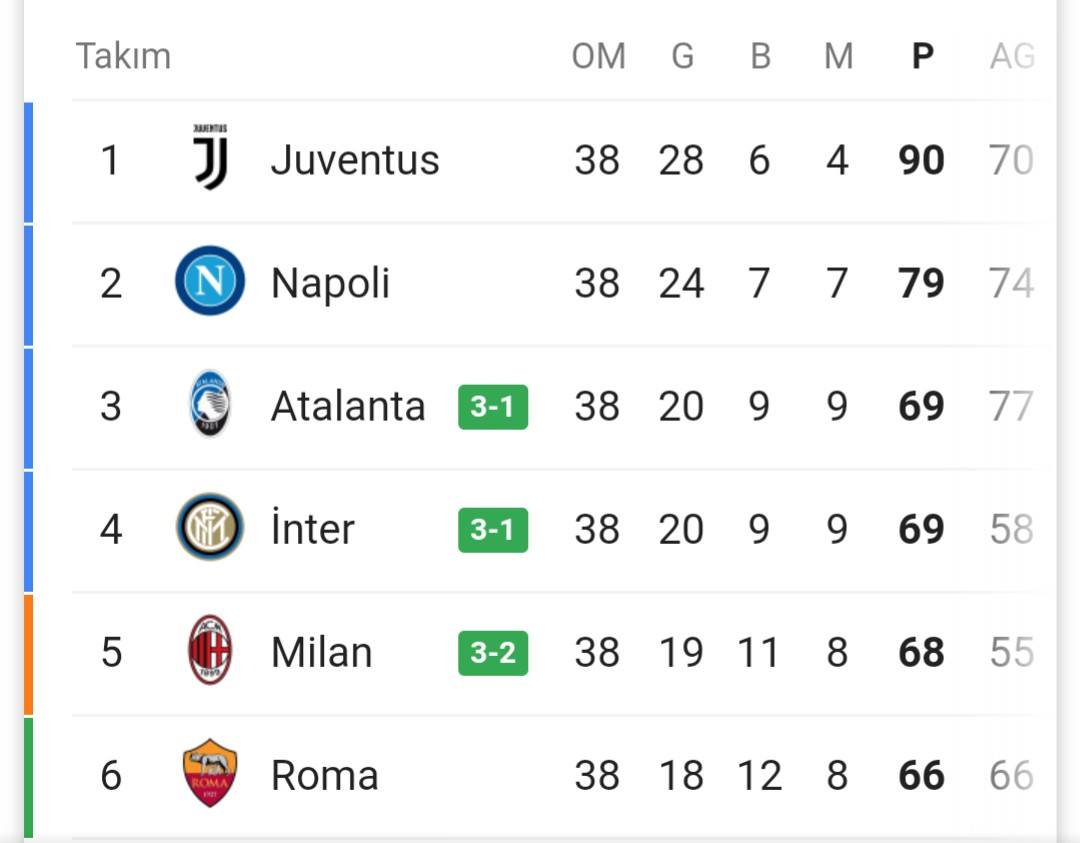Click Juventus's 90 points value
Image resolution: width=1080 pixels, height=843 pixels.
(922, 160)
